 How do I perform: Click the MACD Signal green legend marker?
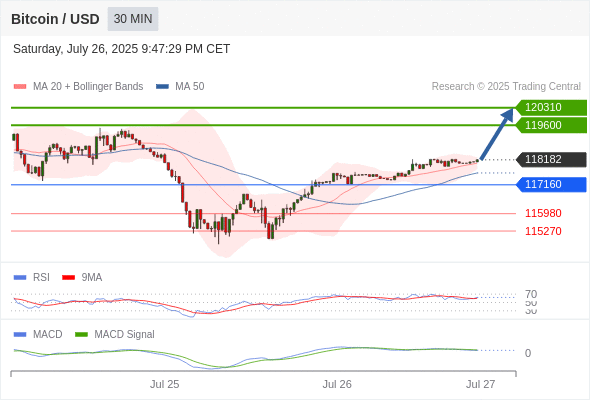point(81,335)
